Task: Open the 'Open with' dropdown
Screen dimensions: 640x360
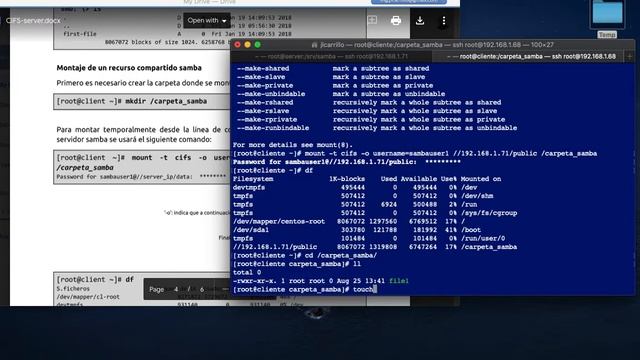Action: coord(207,20)
